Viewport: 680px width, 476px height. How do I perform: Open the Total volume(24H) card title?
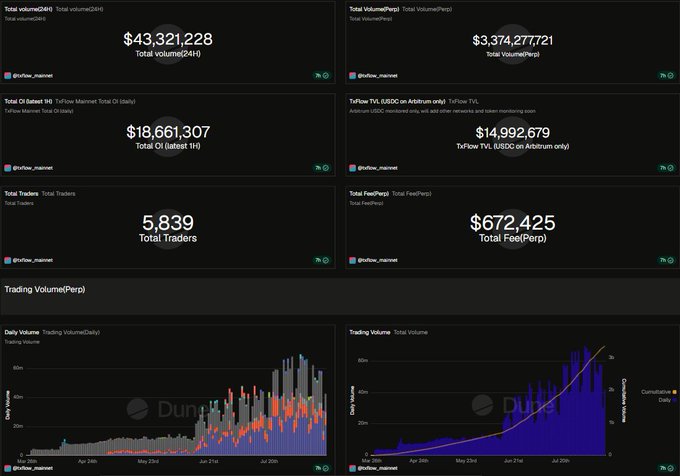[x=28, y=9]
